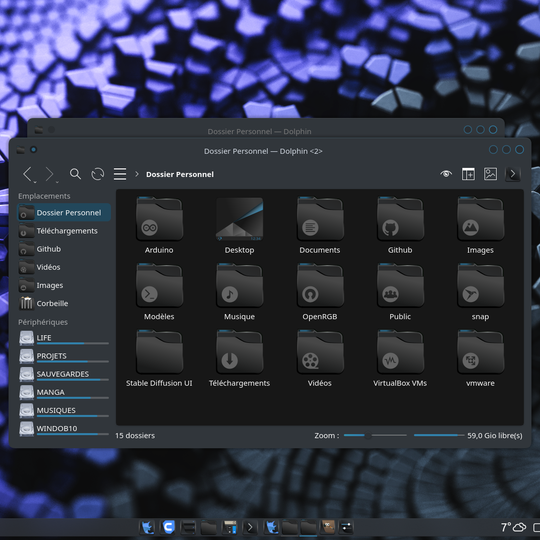Click the search magnifier icon in toolbar
Image resolution: width=540 pixels, height=540 pixels.
(x=75, y=174)
